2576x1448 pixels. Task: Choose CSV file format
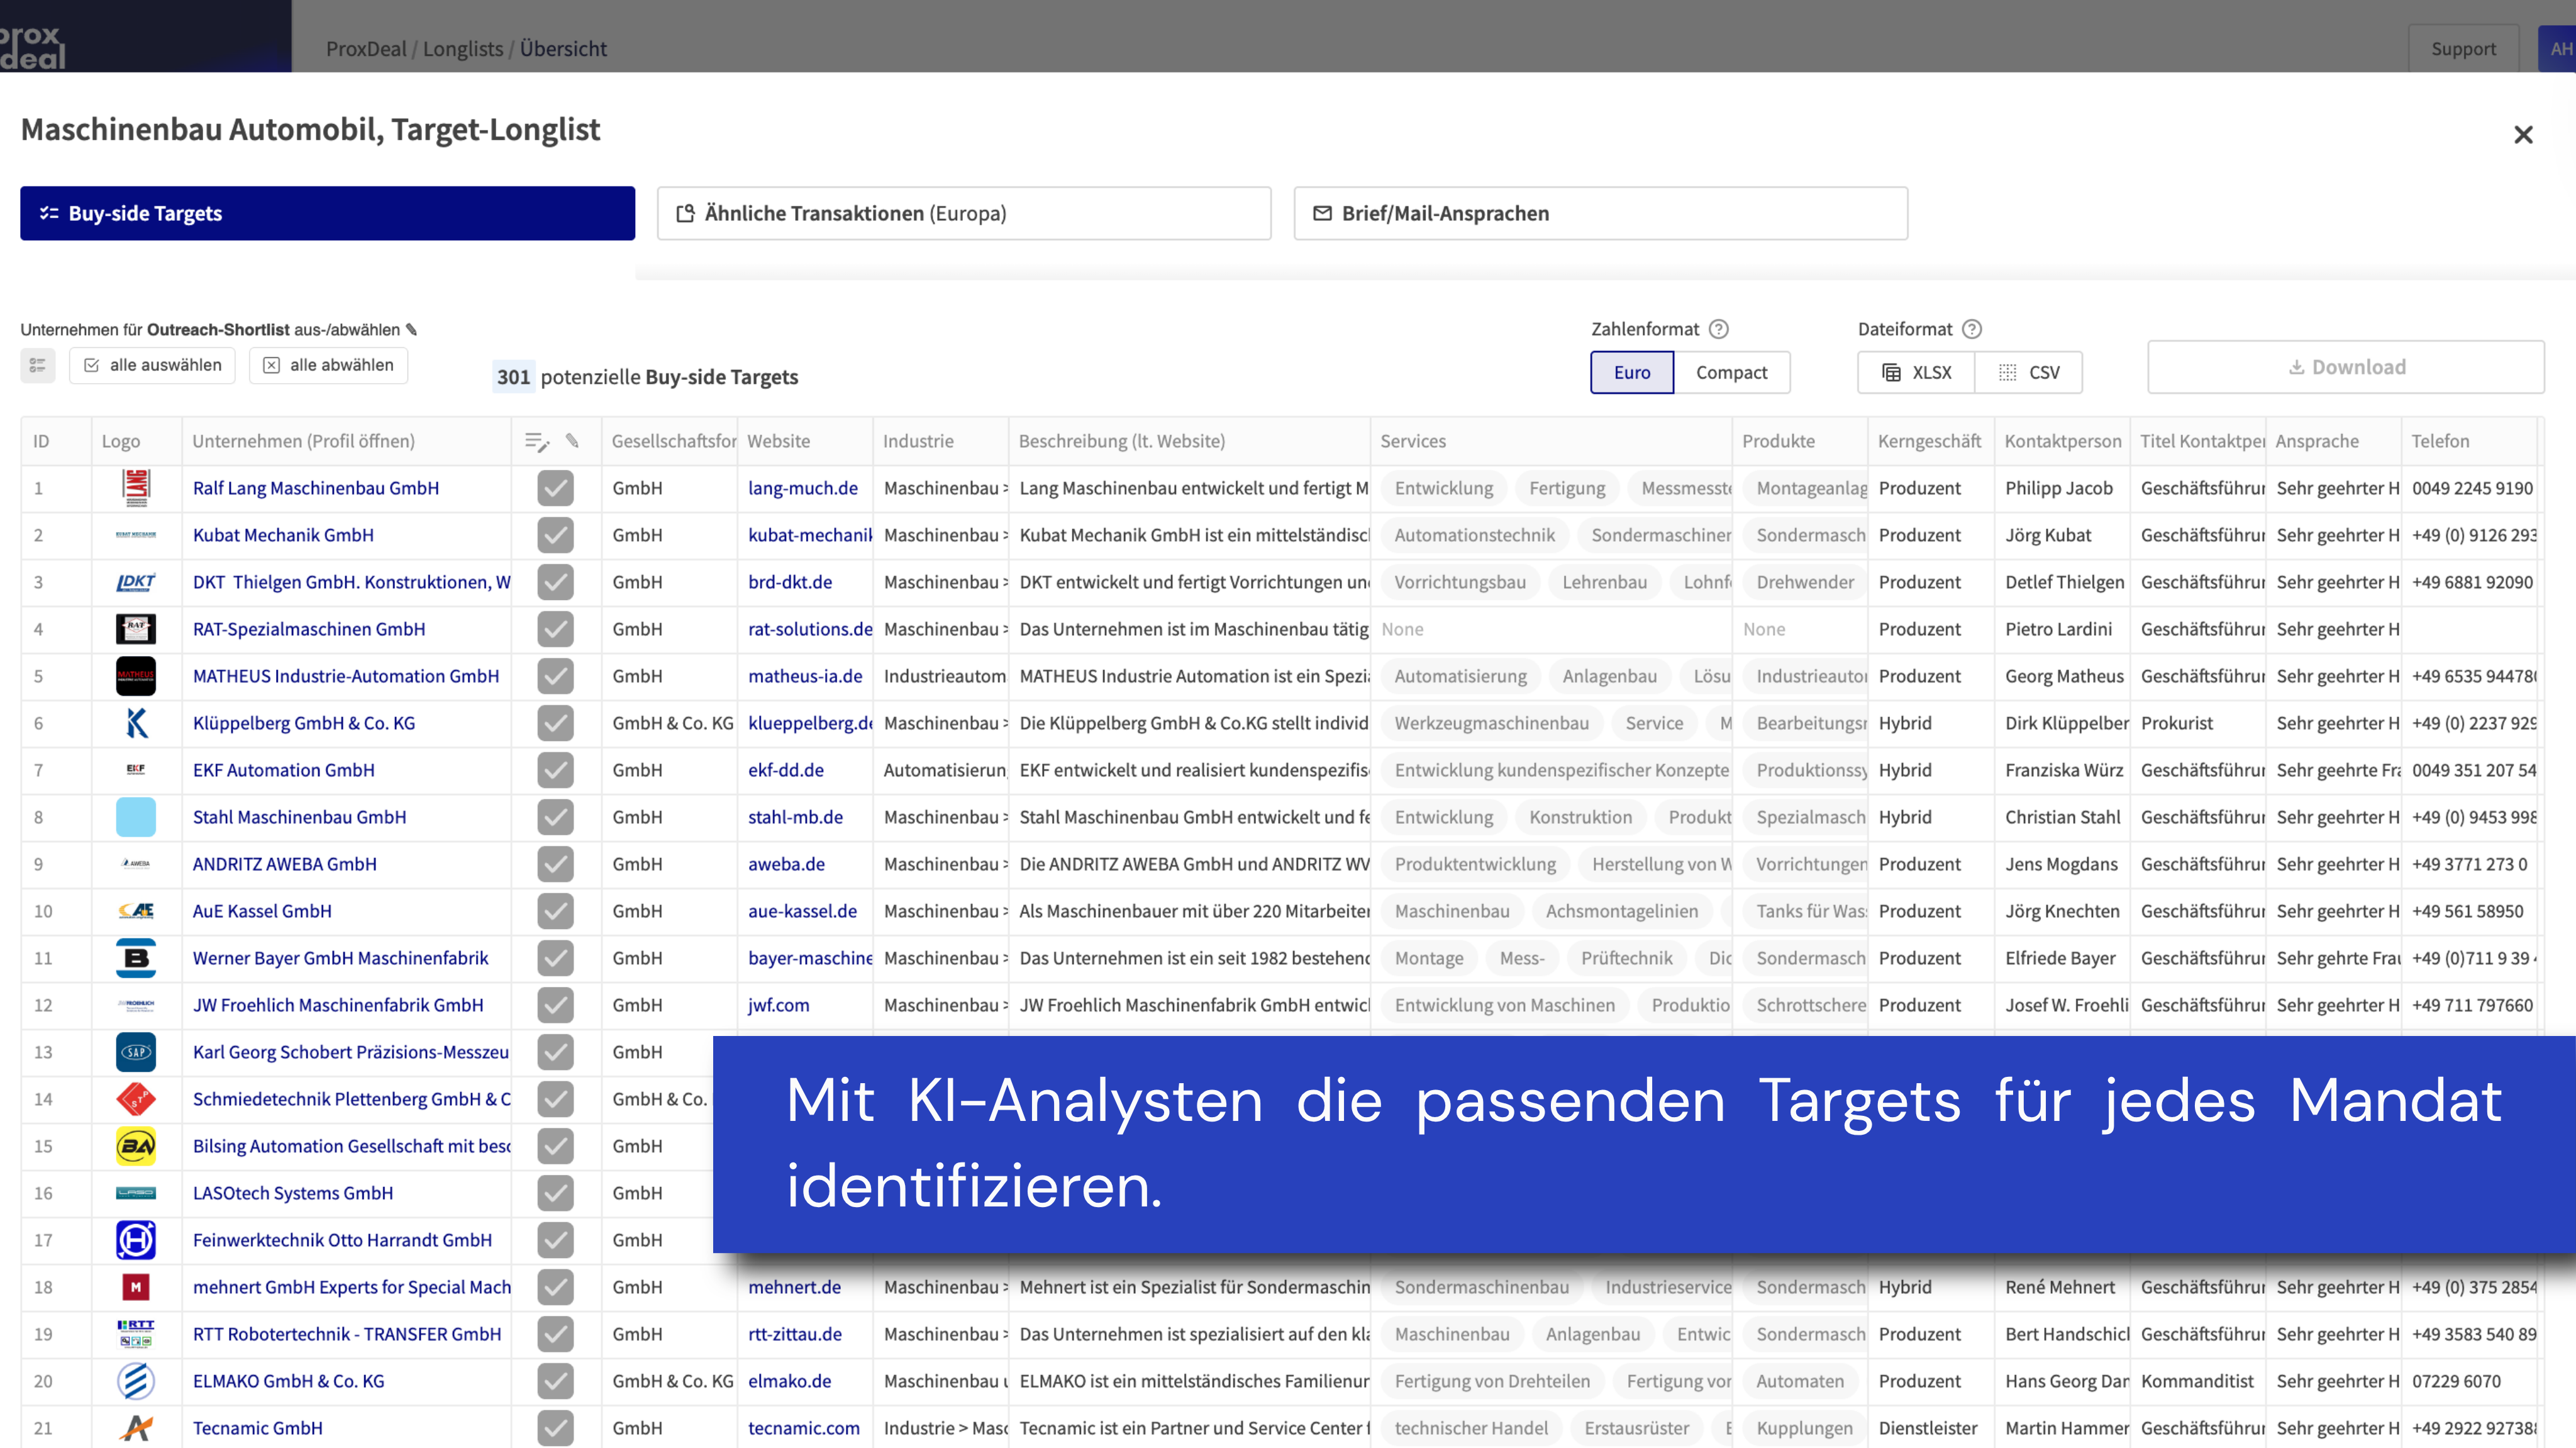[x=2029, y=372]
